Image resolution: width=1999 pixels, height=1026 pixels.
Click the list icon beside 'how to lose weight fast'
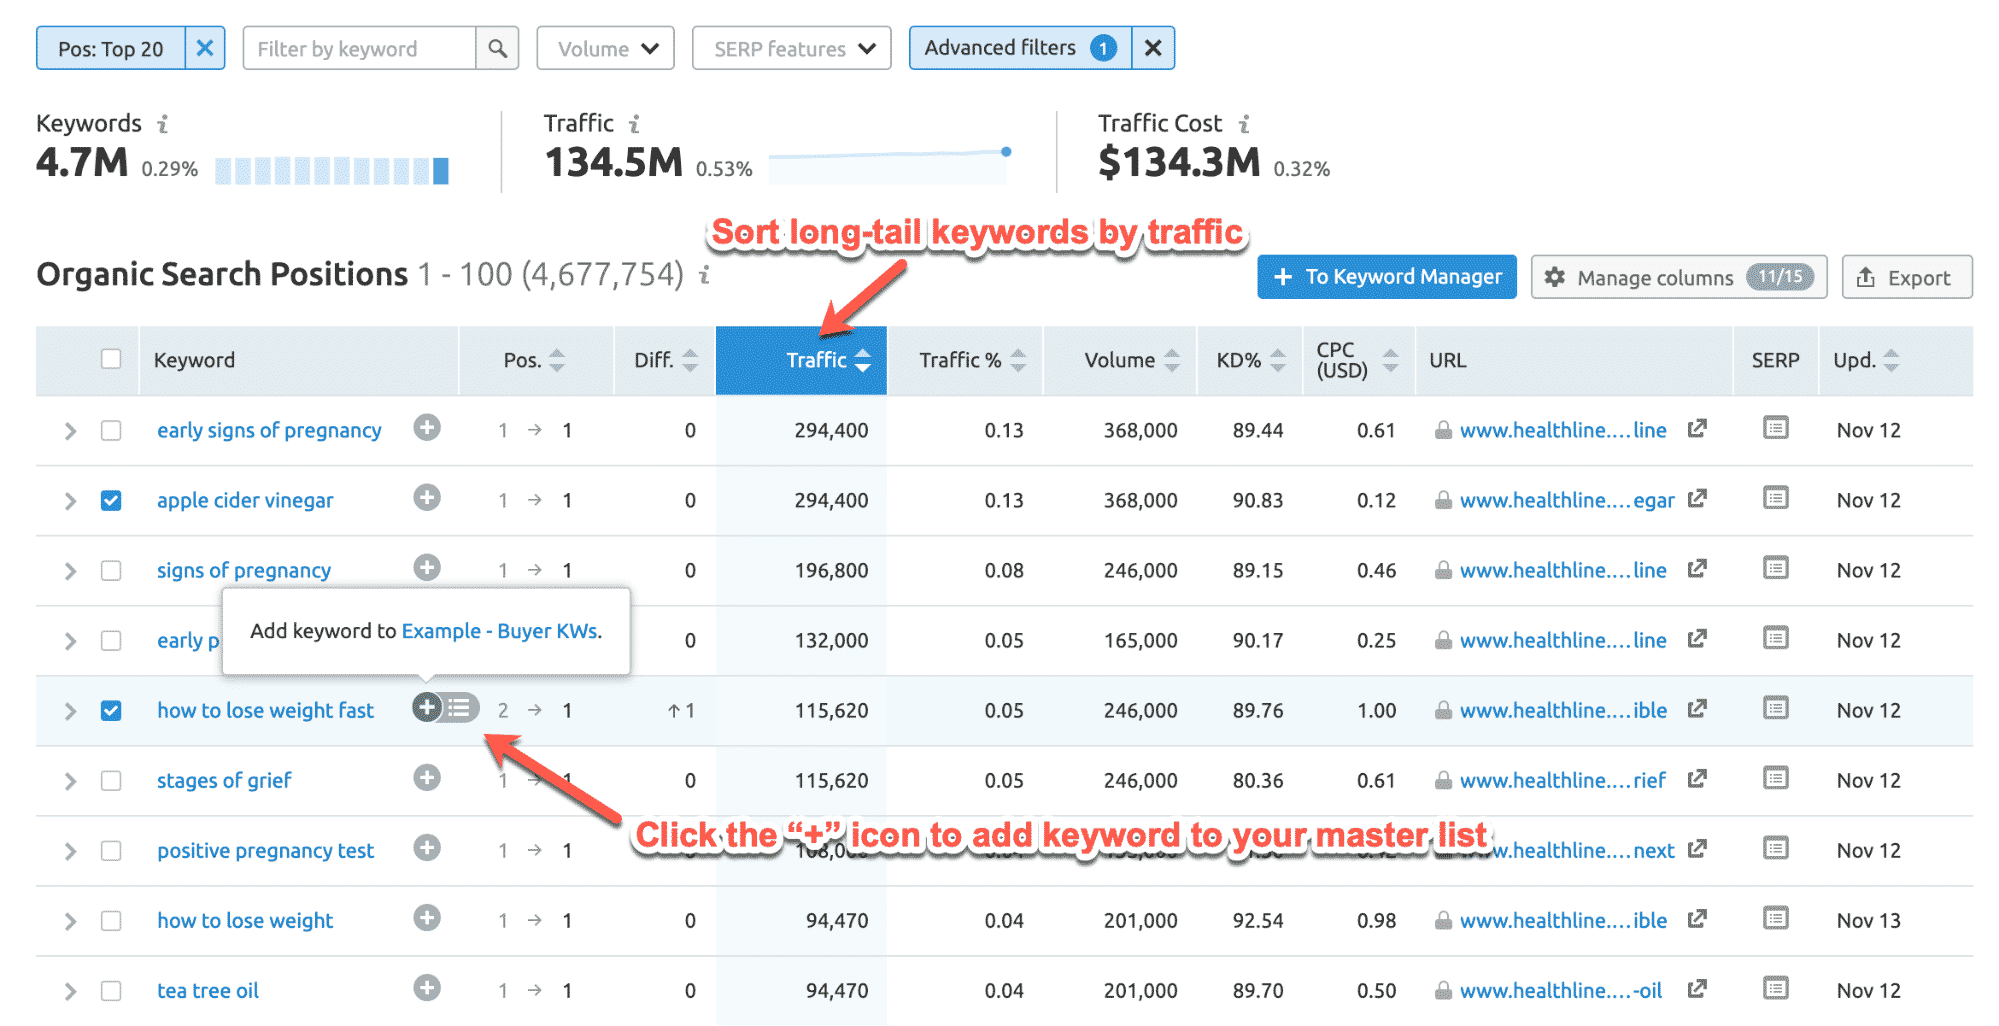tap(460, 708)
